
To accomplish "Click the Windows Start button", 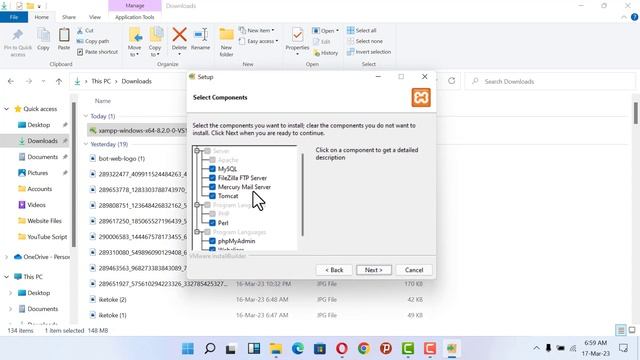I will 188,349.
